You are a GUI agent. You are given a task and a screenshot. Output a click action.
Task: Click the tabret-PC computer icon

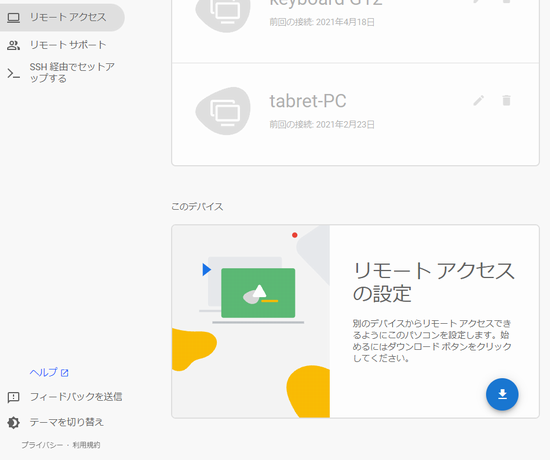tap(223, 111)
